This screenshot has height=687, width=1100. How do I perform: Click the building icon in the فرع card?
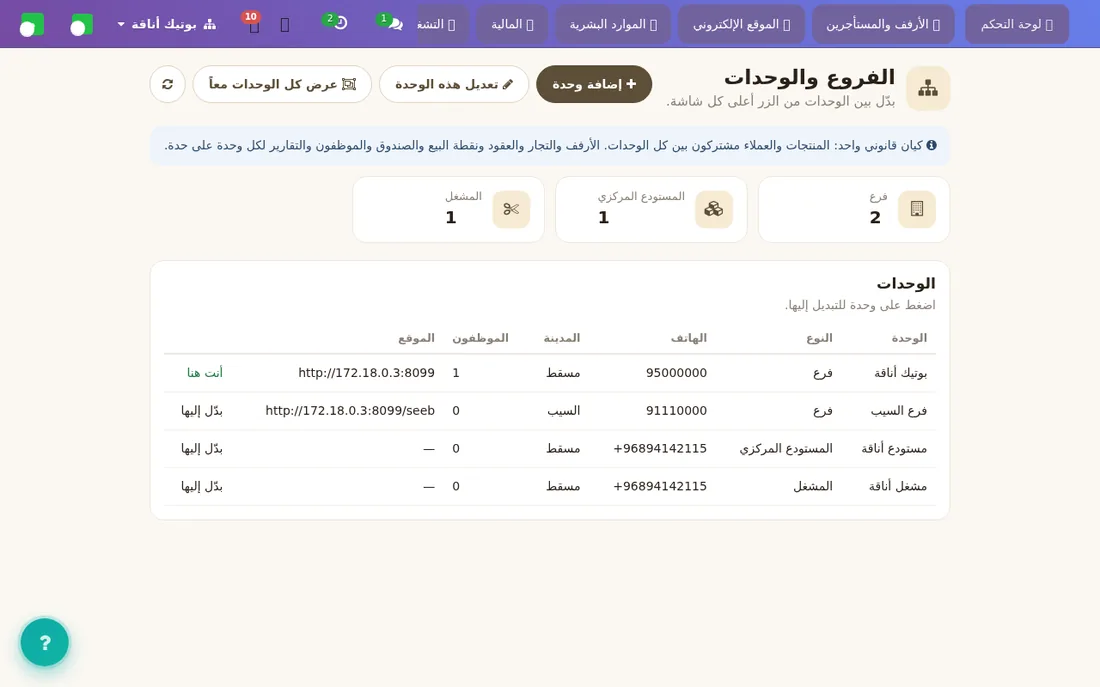coord(916,209)
